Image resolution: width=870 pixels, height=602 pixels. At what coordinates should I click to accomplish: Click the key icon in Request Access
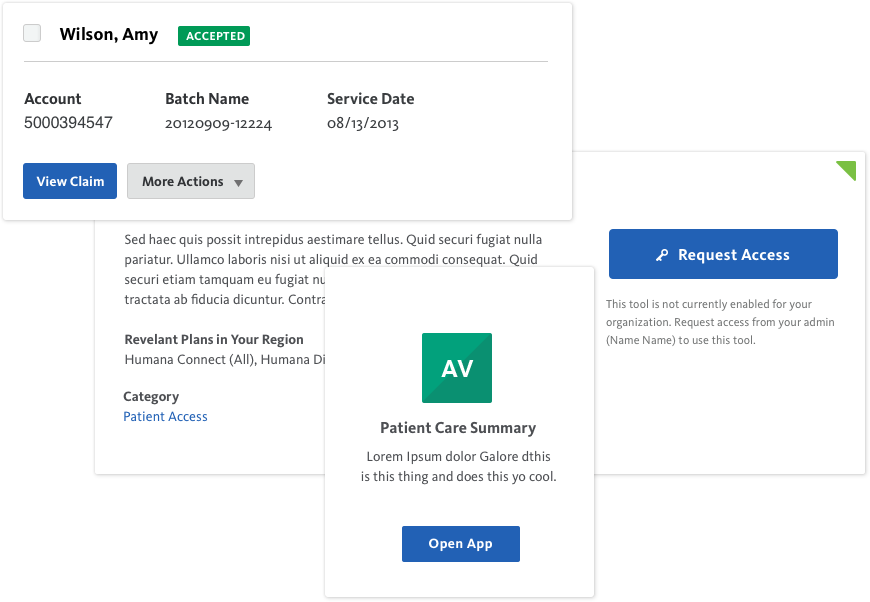point(661,255)
